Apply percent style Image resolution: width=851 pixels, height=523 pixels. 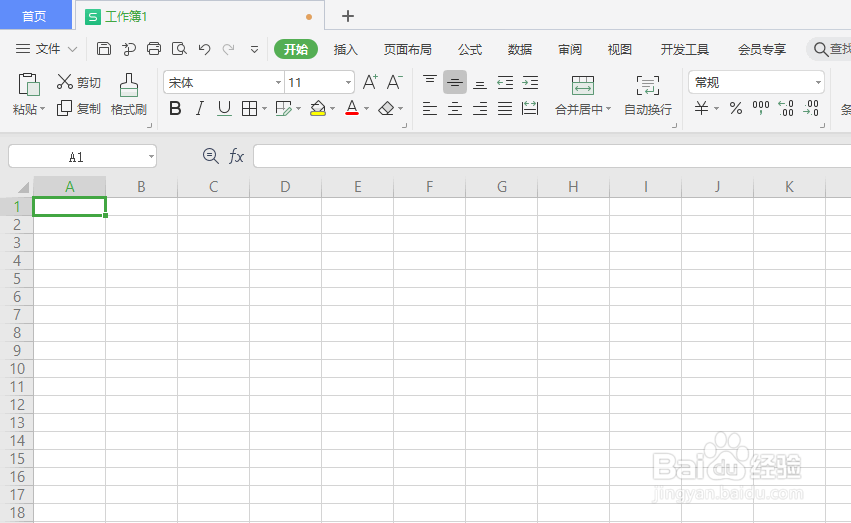tap(736, 108)
